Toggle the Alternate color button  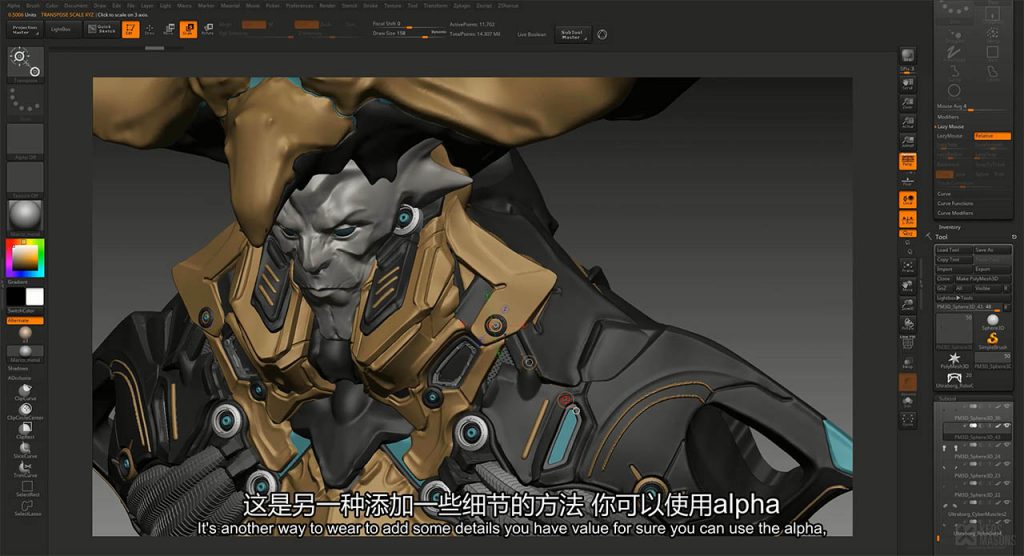point(25,321)
